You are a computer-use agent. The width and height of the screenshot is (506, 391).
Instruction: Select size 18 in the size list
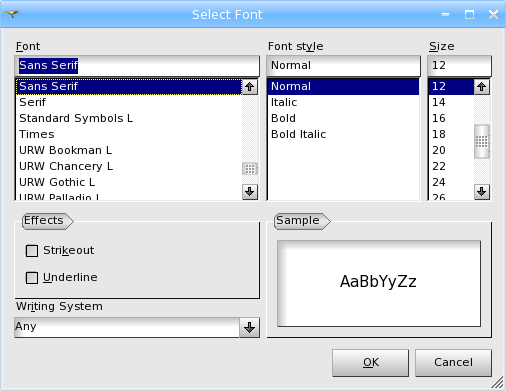[451, 134]
